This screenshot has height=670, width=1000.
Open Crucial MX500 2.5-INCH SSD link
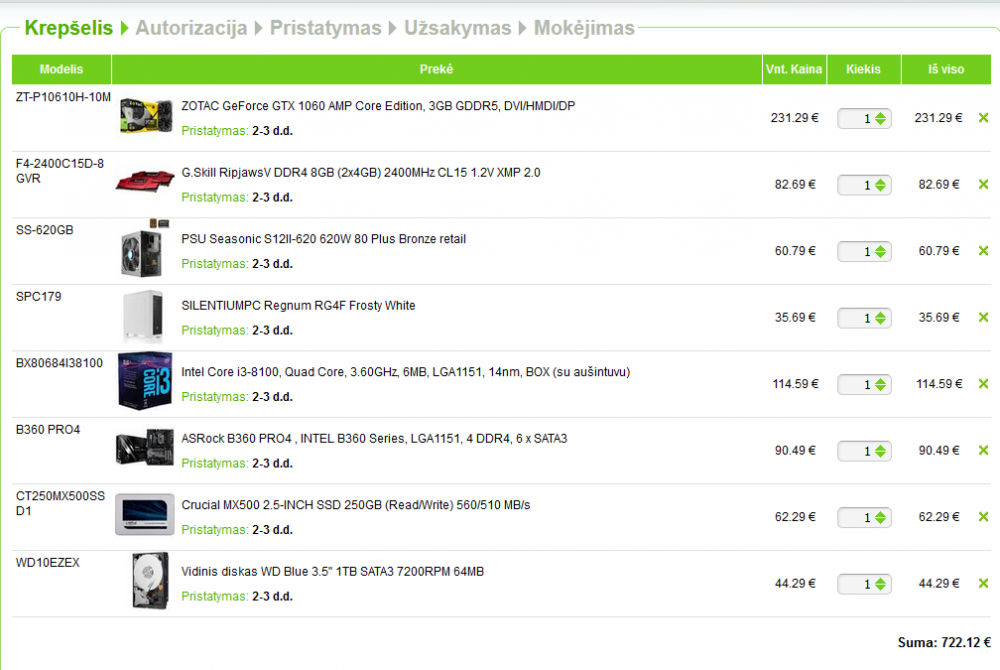click(x=355, y=505)
